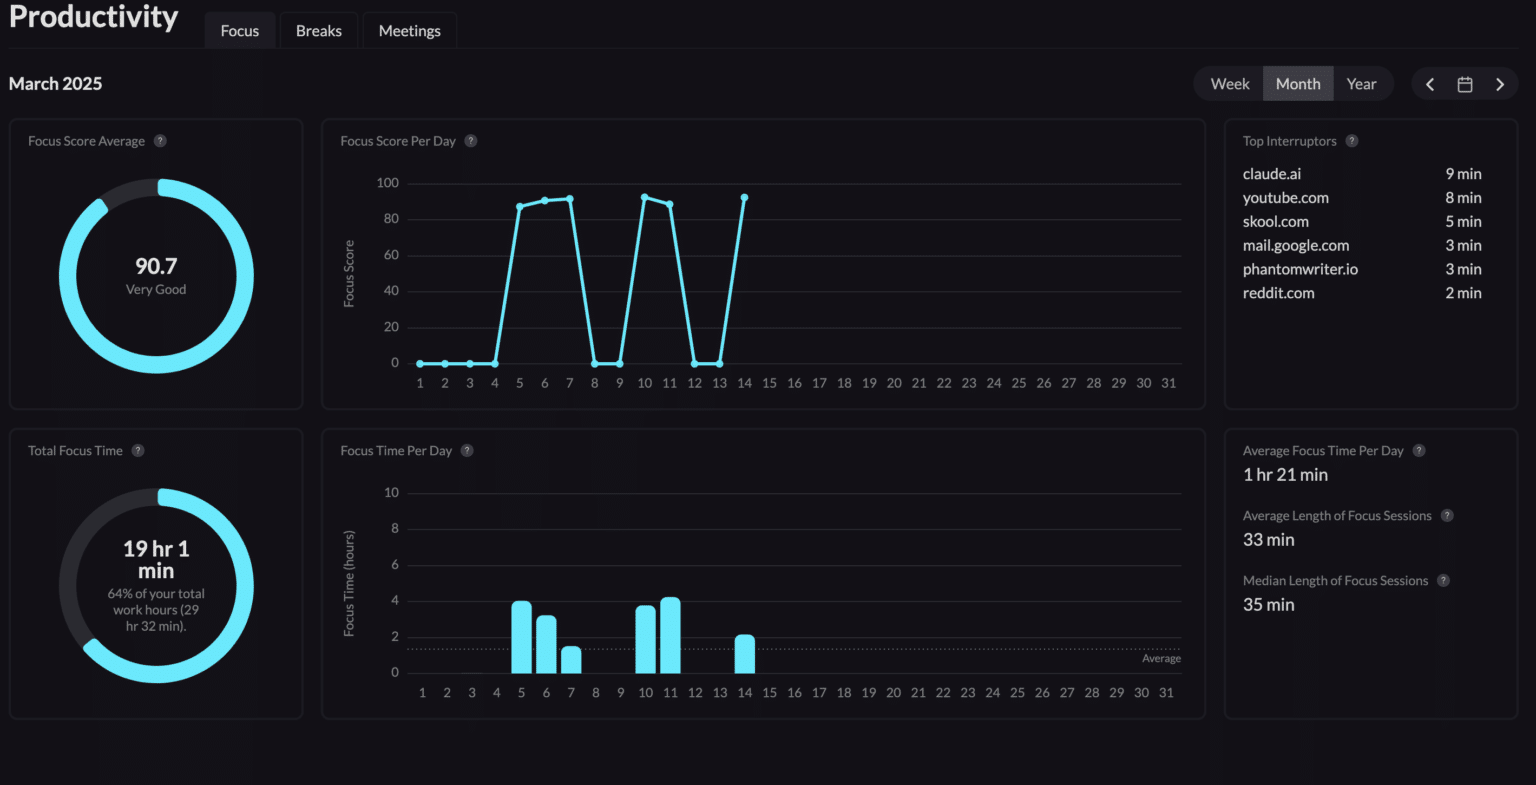Open help icon beside Focus Time Per Day
The width and height of the screenshot is (1536, 785).
pyautogui.click(x=467, y=451)
